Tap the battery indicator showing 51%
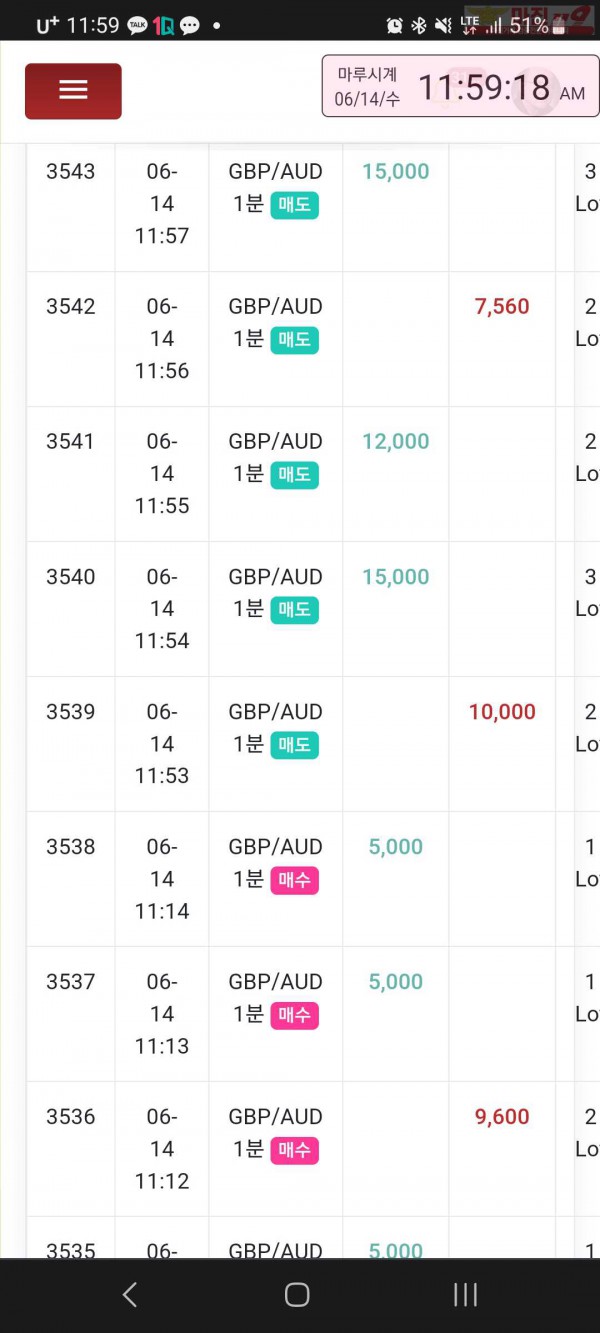Viewport: 600px width, 1333px height. click(x=538, y=26)
